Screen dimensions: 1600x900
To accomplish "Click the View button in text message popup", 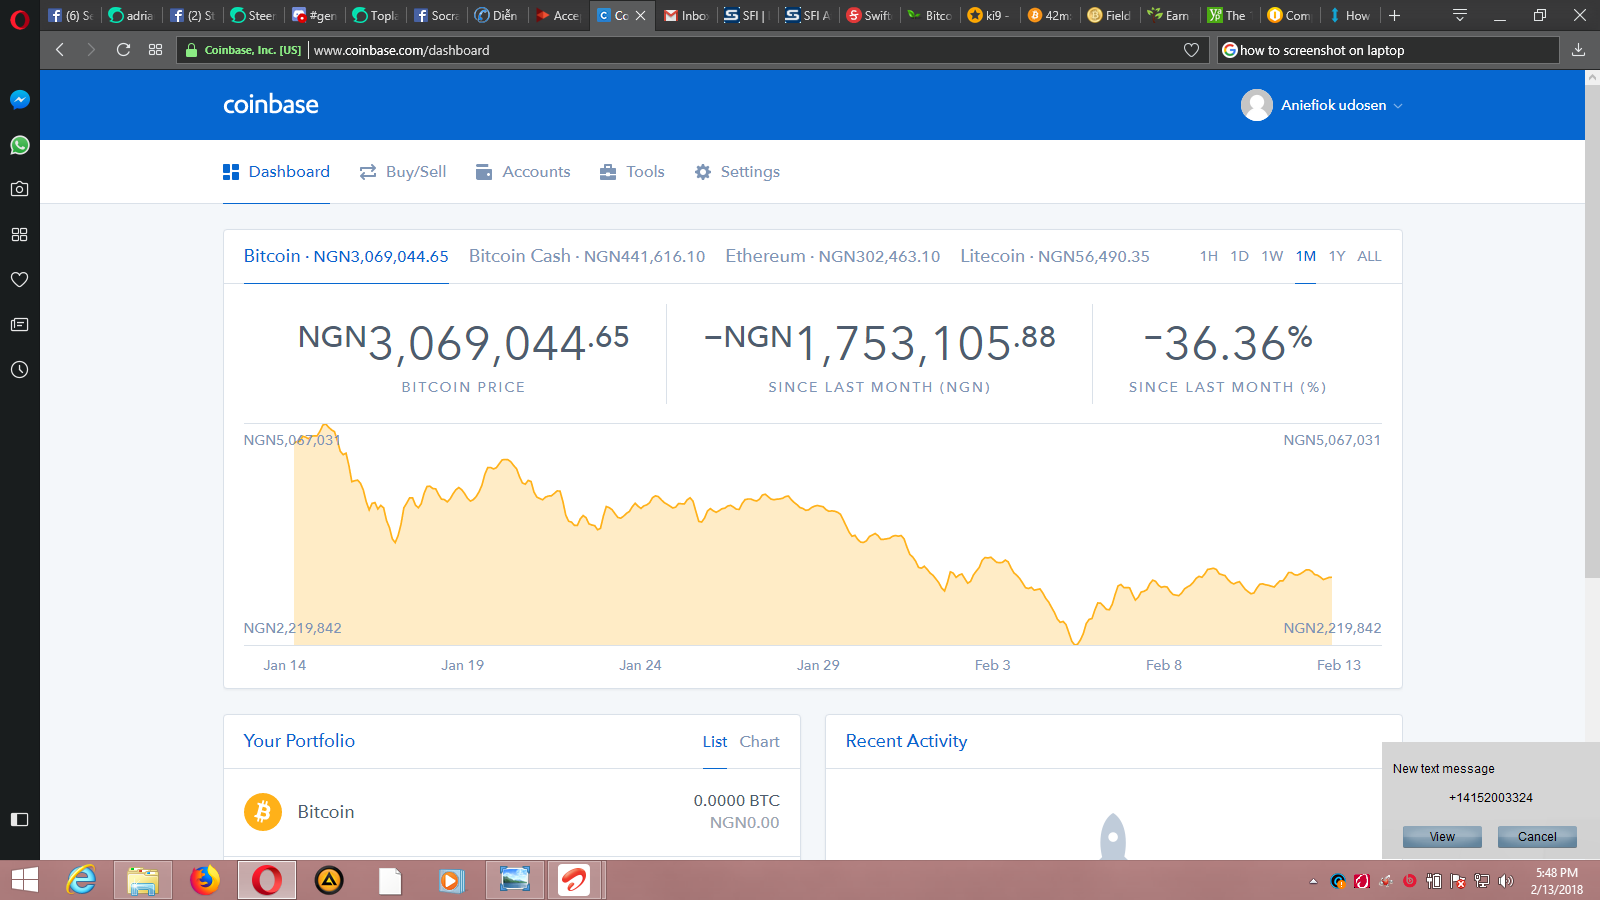I will tap(1442, 837).
